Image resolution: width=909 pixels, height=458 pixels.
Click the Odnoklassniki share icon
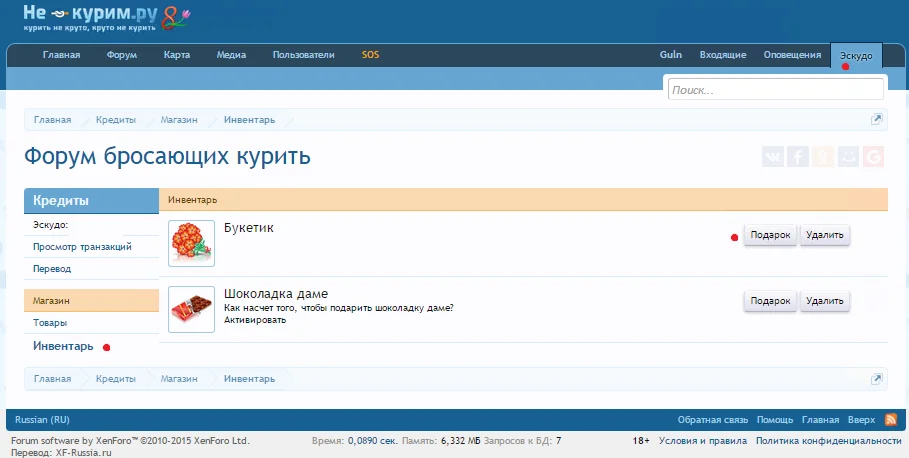click(x=823, y=156)
